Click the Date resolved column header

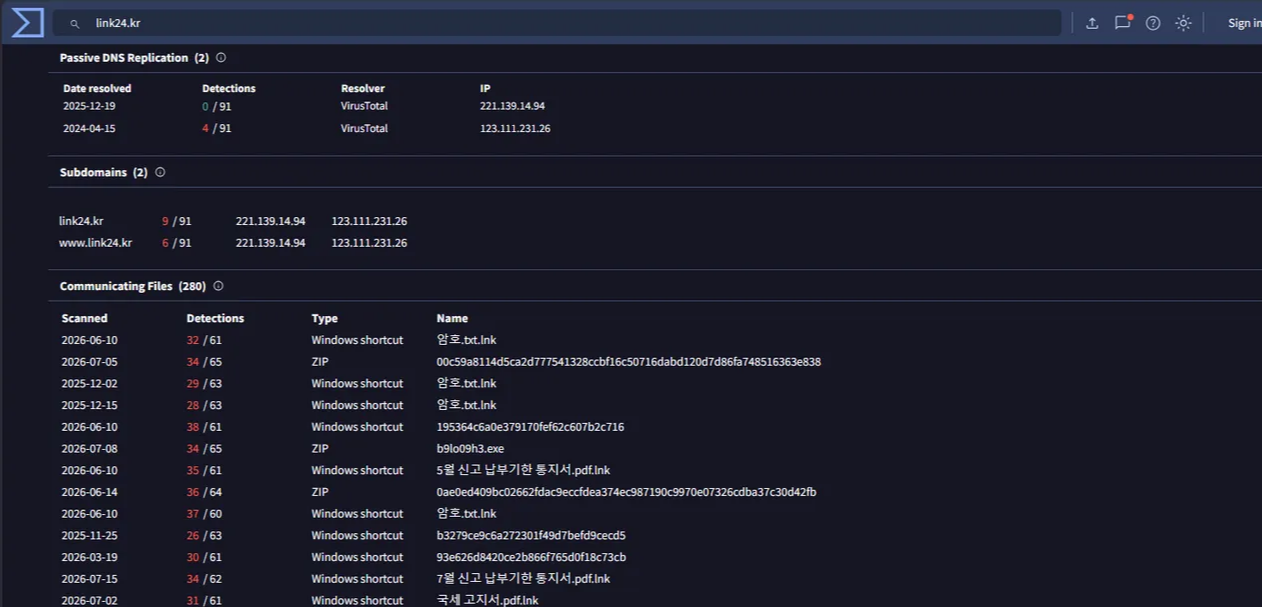click(x=97, y=88)
